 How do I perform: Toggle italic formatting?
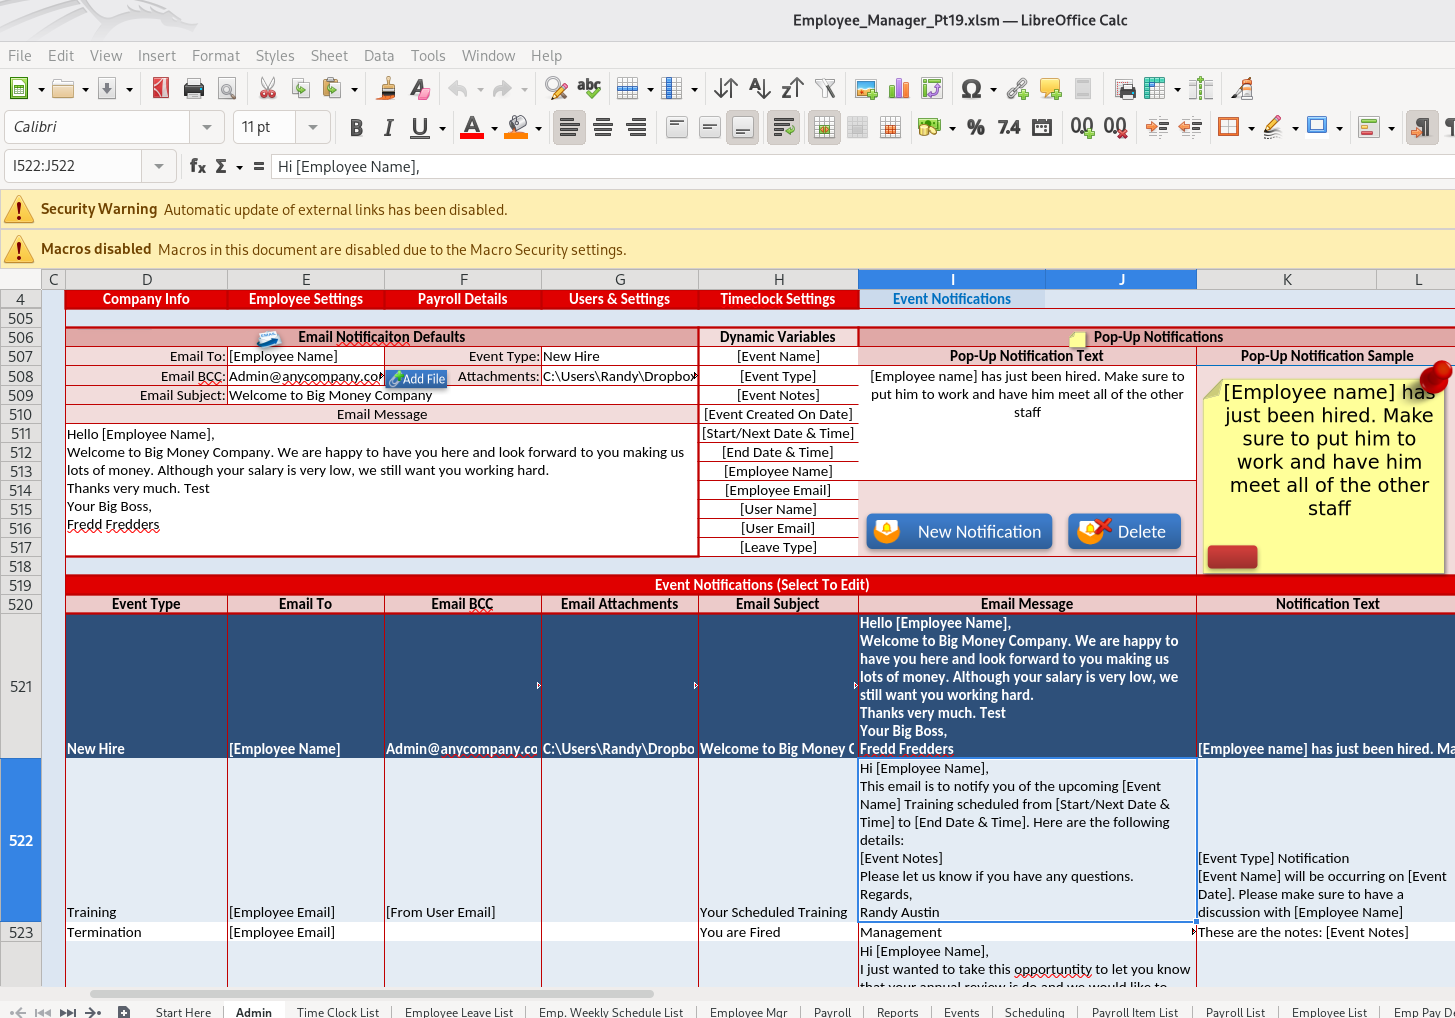tap(387, 128)
